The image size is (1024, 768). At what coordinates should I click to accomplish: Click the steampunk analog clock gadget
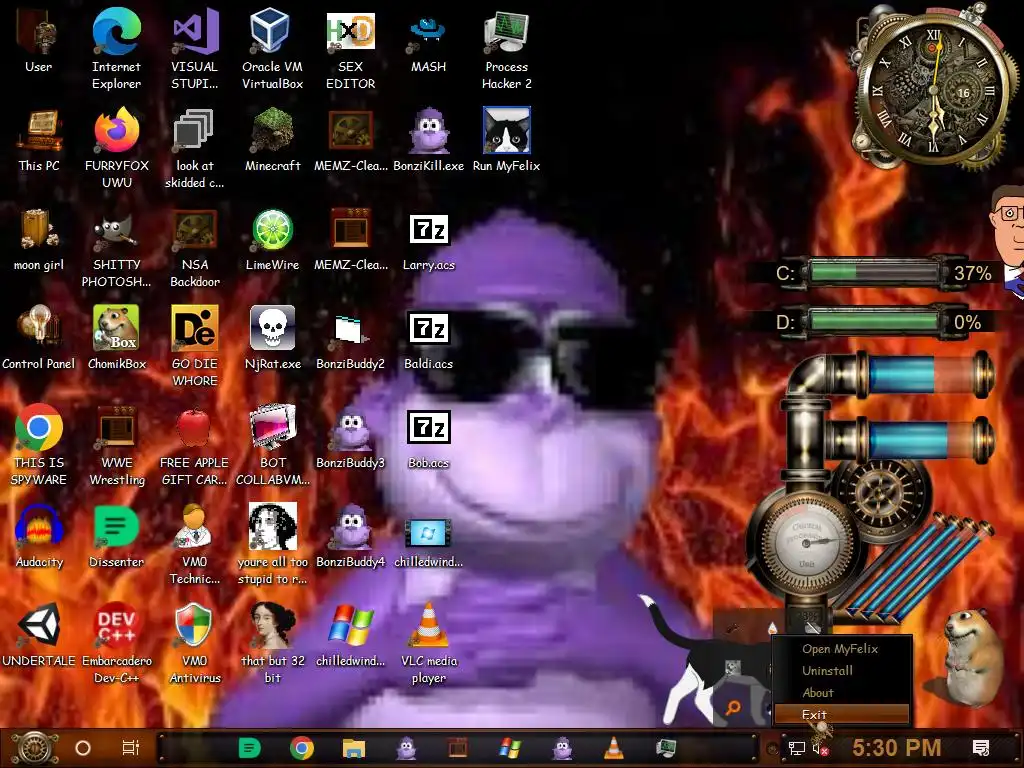coord(934,88)
